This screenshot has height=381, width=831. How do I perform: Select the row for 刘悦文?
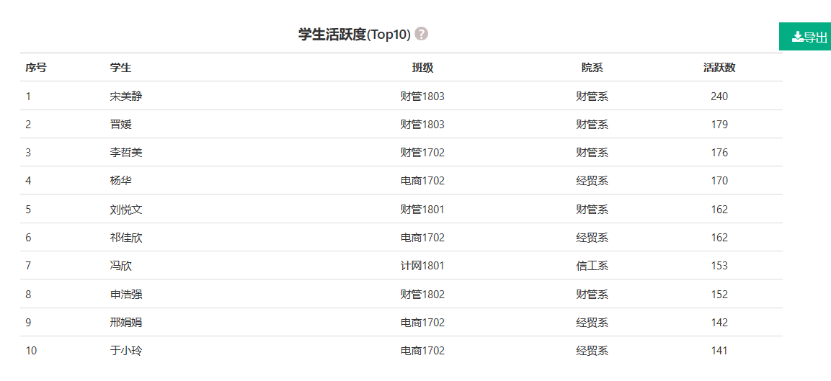[401, 209]
